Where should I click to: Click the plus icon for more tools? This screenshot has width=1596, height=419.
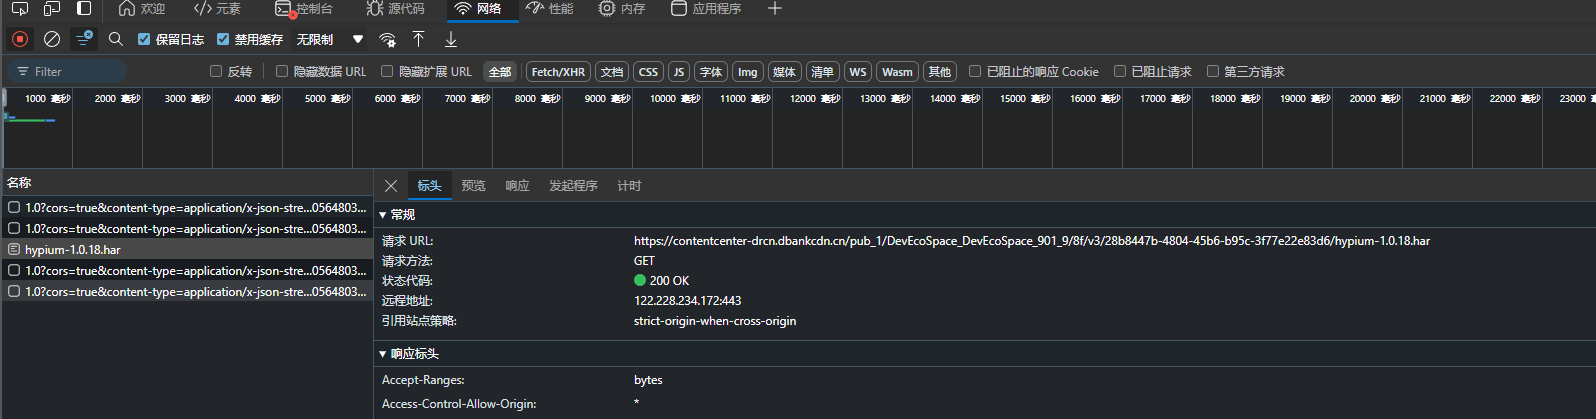coord(775,9)
